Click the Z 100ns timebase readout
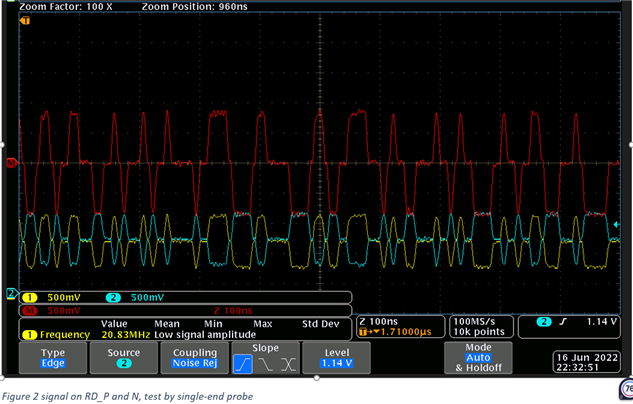The height and width of the screenshot is (404, 633). tap(378, 322)
